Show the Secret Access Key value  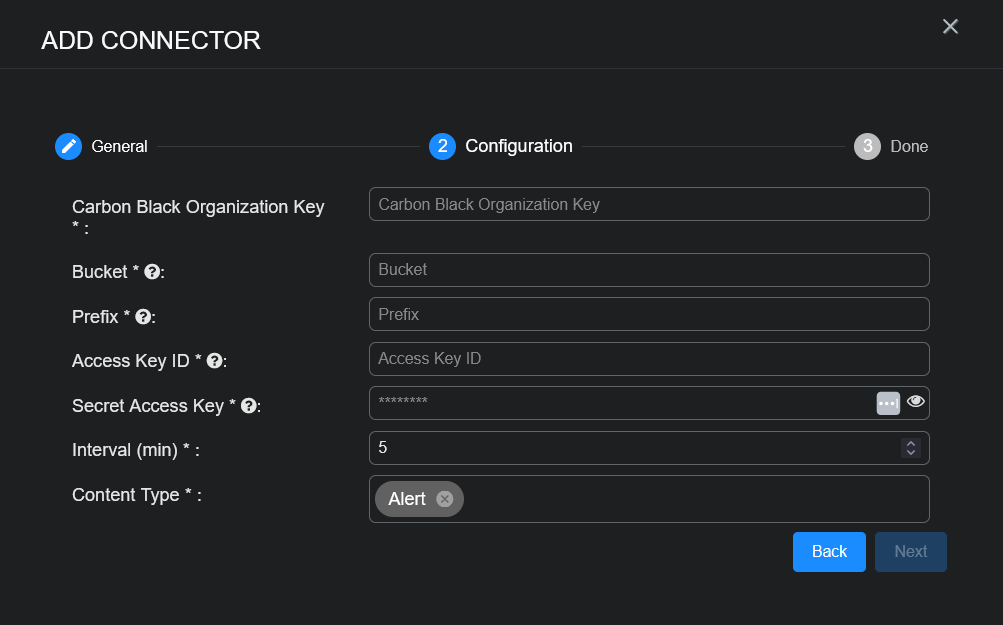click(x=916, y=402)
